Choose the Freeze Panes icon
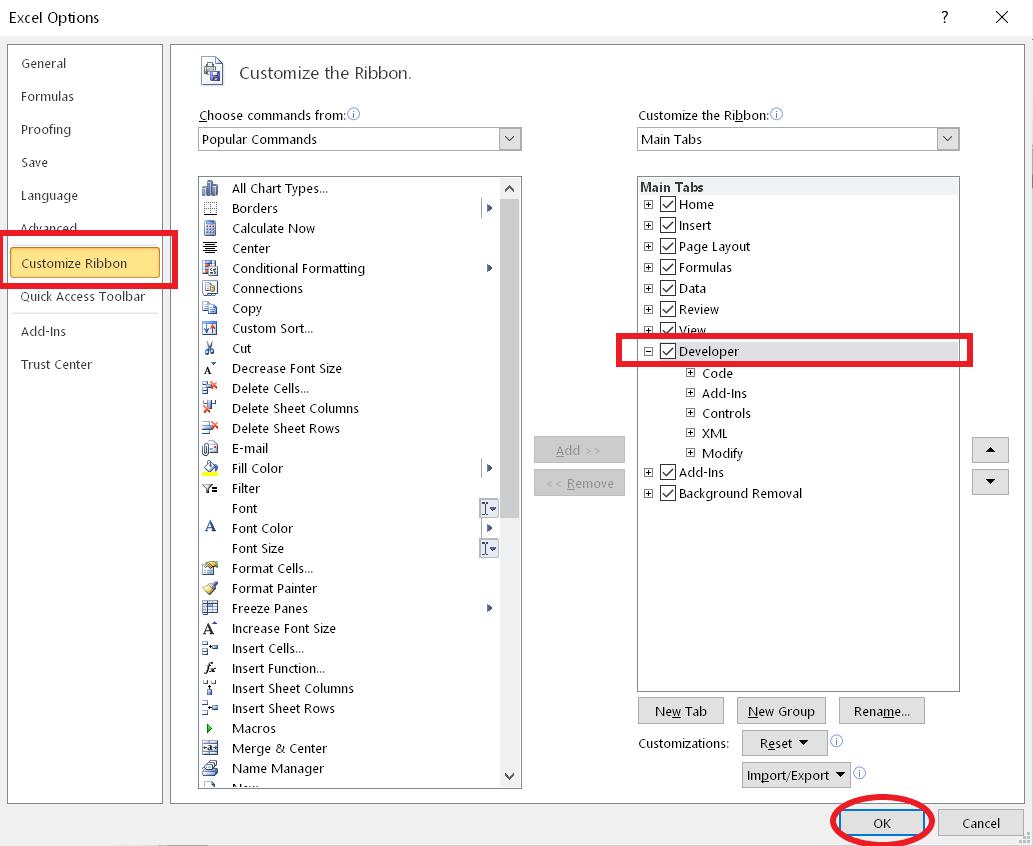 [210, 608]
